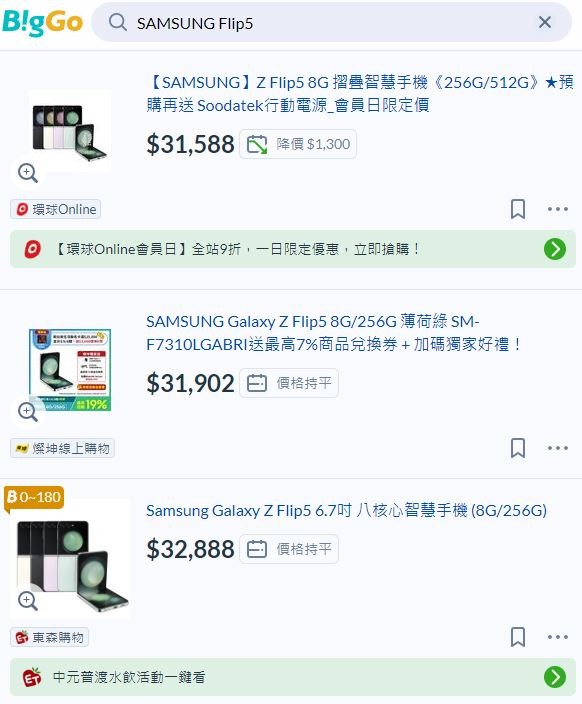Focus the SAMSUNG Flip5 search field
Image resolution: width=582 pixels, height=704 pixels.
[331, 22]
